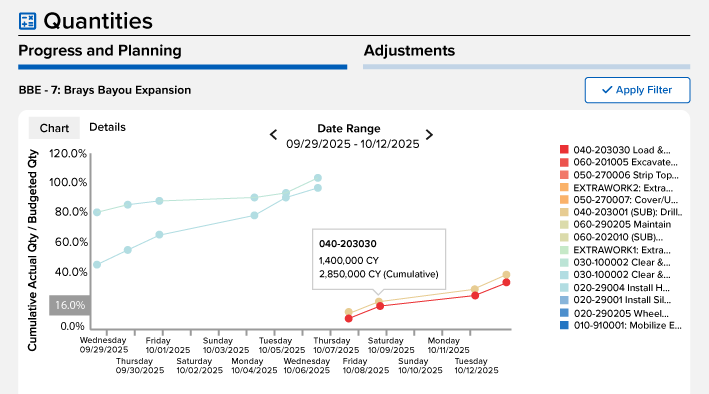The height and width of the screenshot is (394, 709).
Task: Click the 020-29001 Install Sil legend swatch
Action: pyautogui.click(x=564, y=300)
